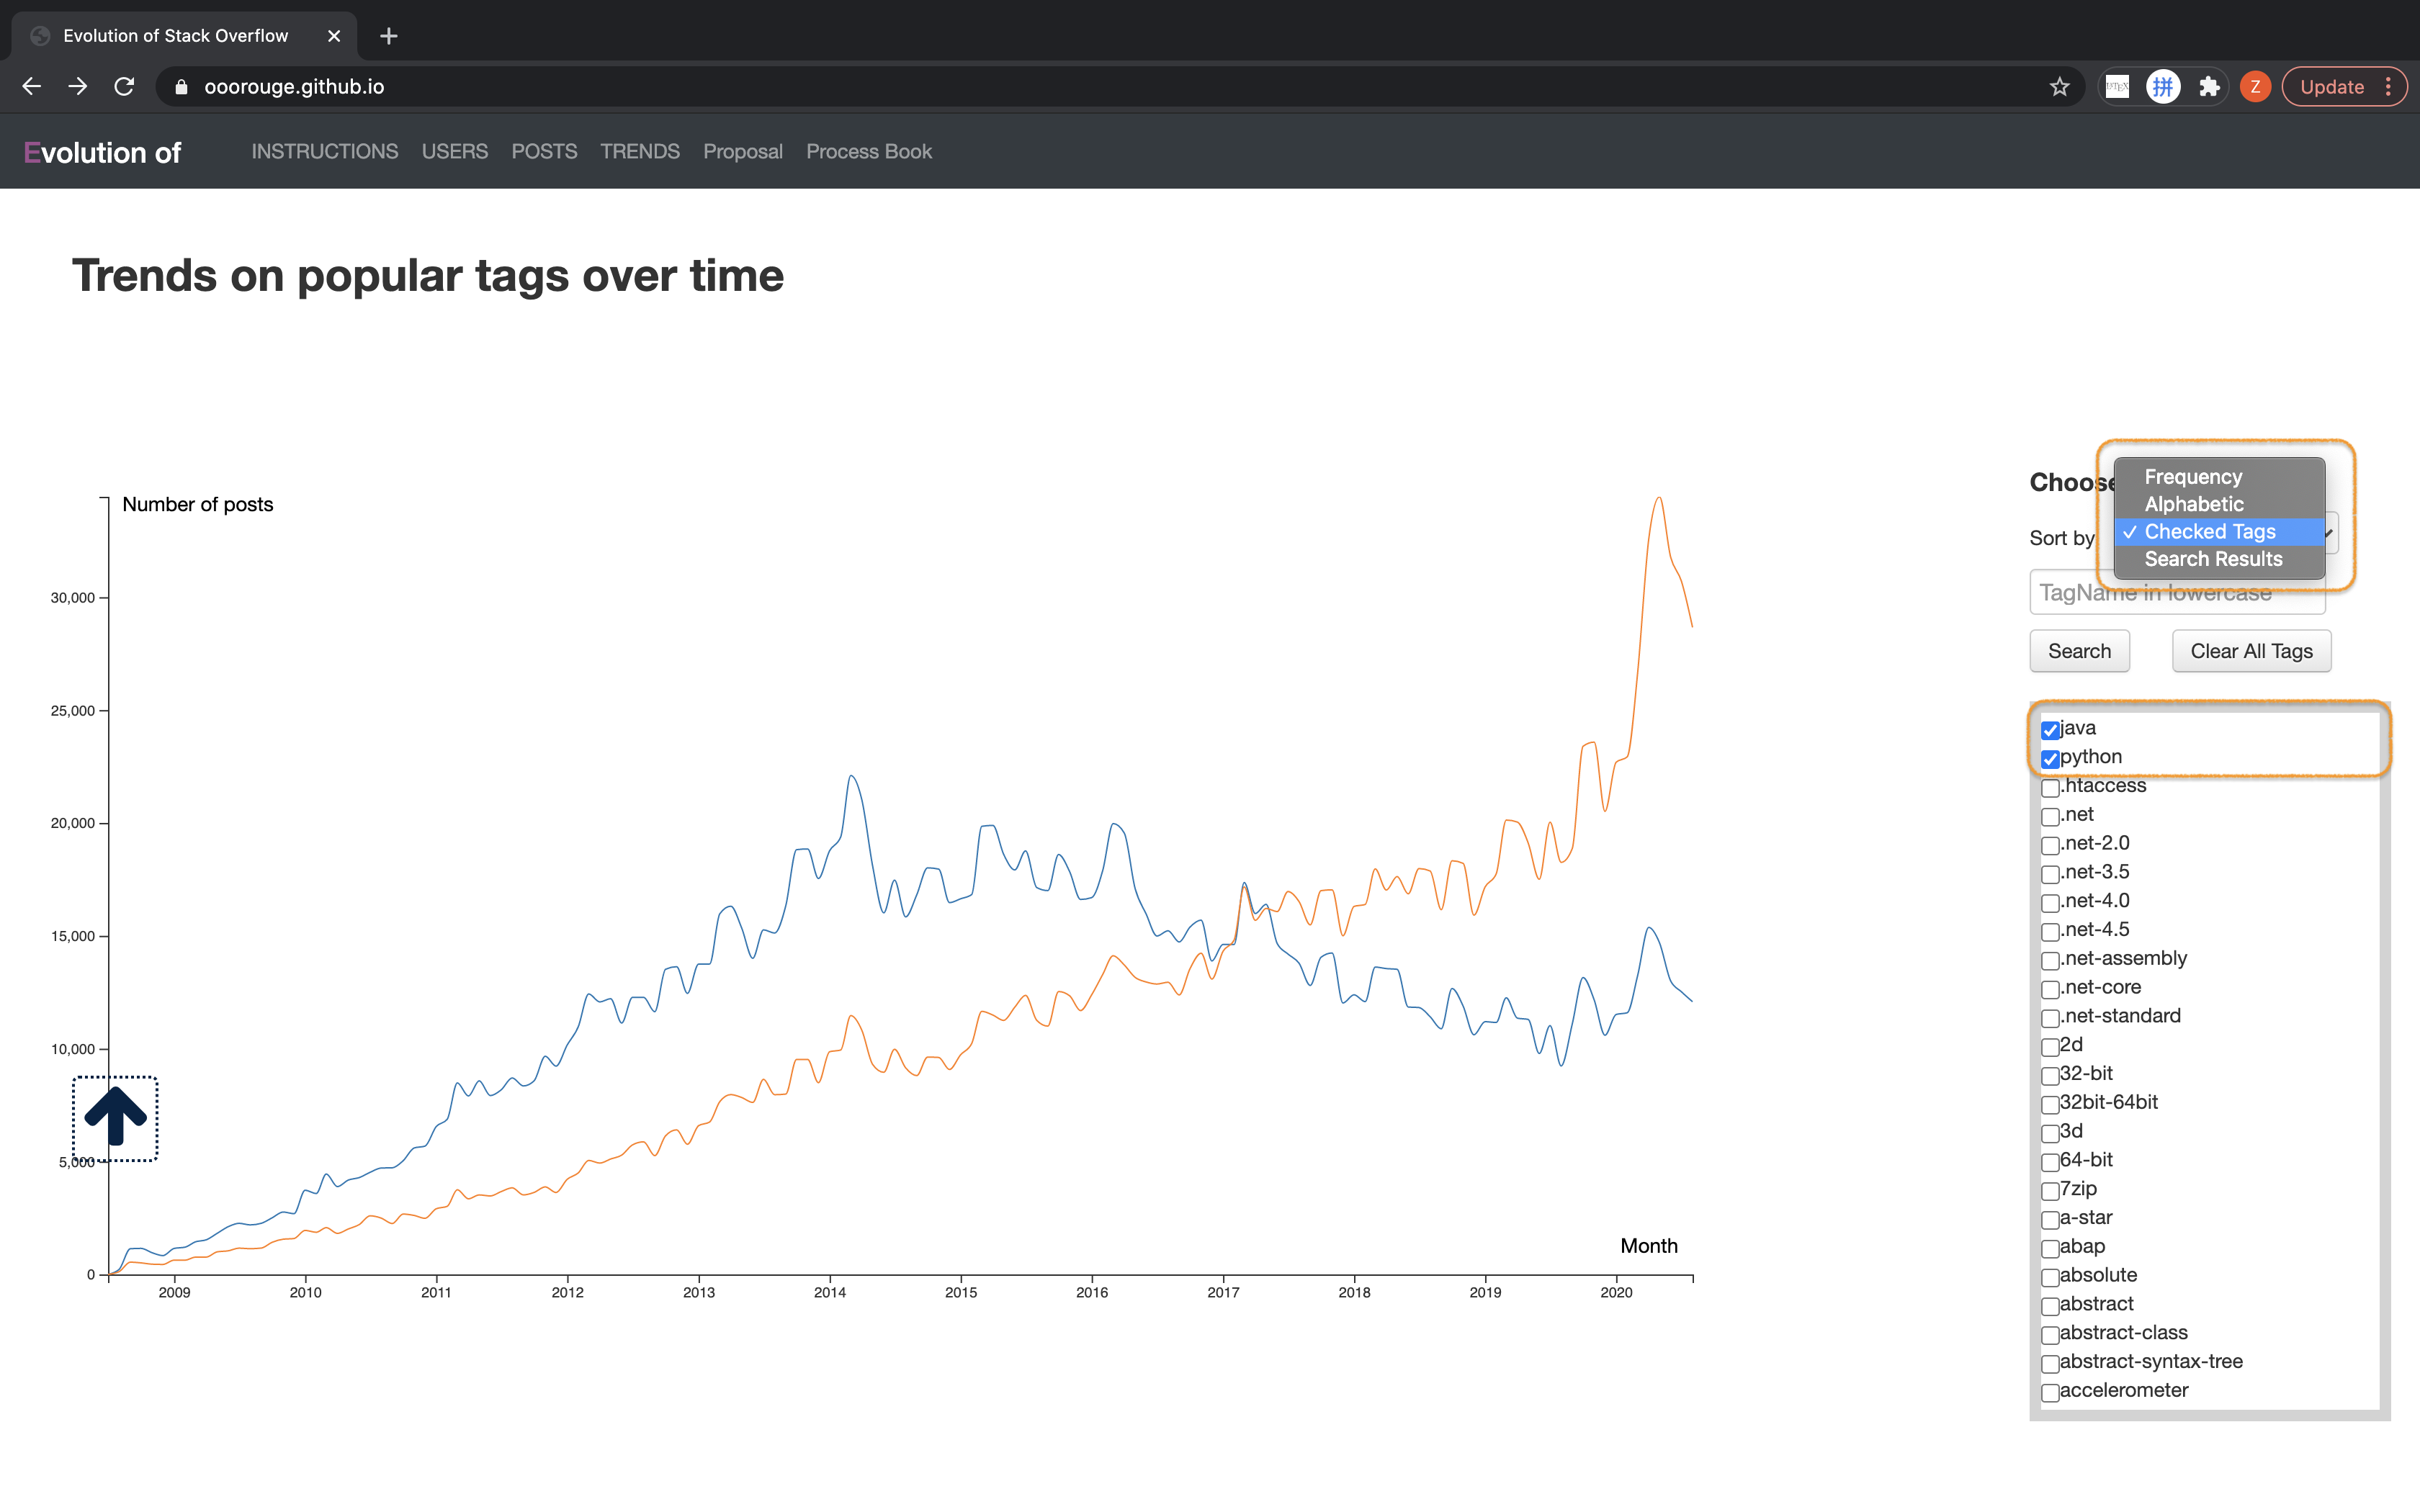
Task: Check the 32-bit tag checkbox
Action: 2050,1076
